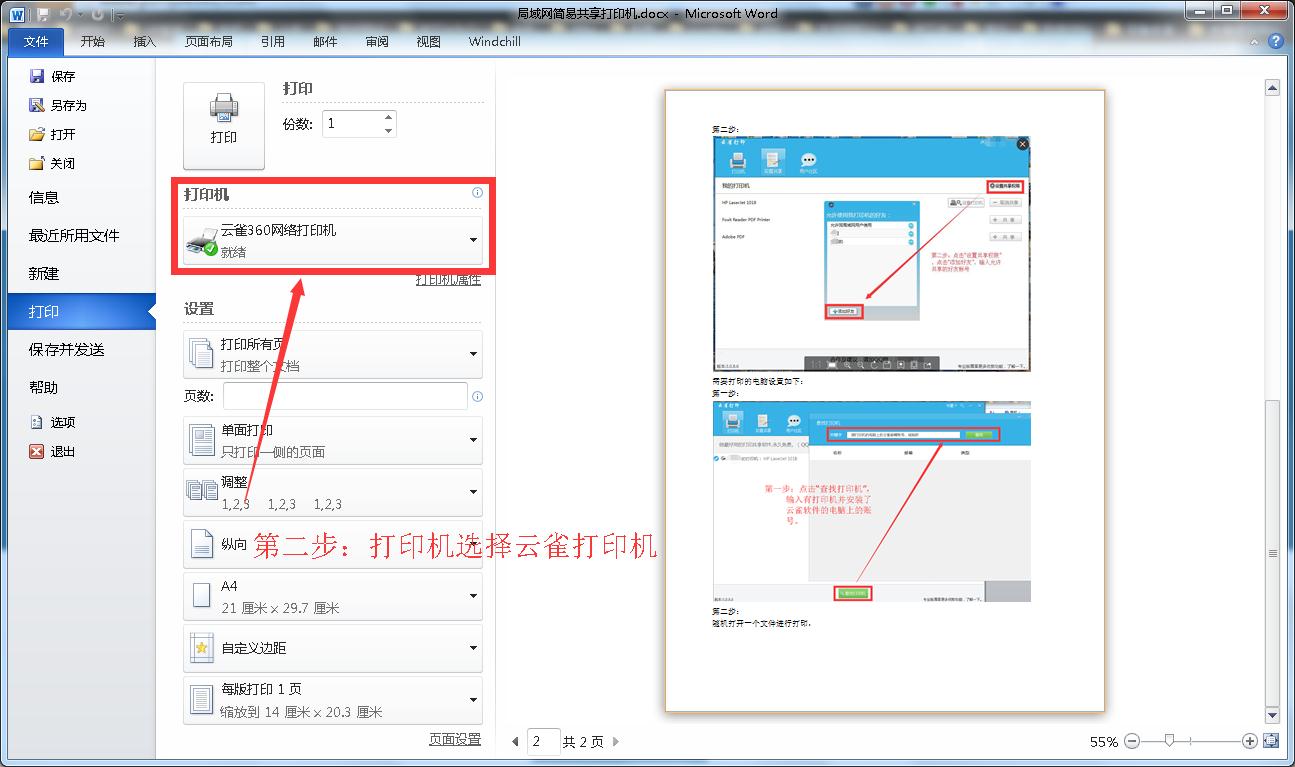The height and width of the screenshot is (767, 1295).
Task: Open the 云雀360网络打印机 printer dropdown
Action: pos(333,240)
